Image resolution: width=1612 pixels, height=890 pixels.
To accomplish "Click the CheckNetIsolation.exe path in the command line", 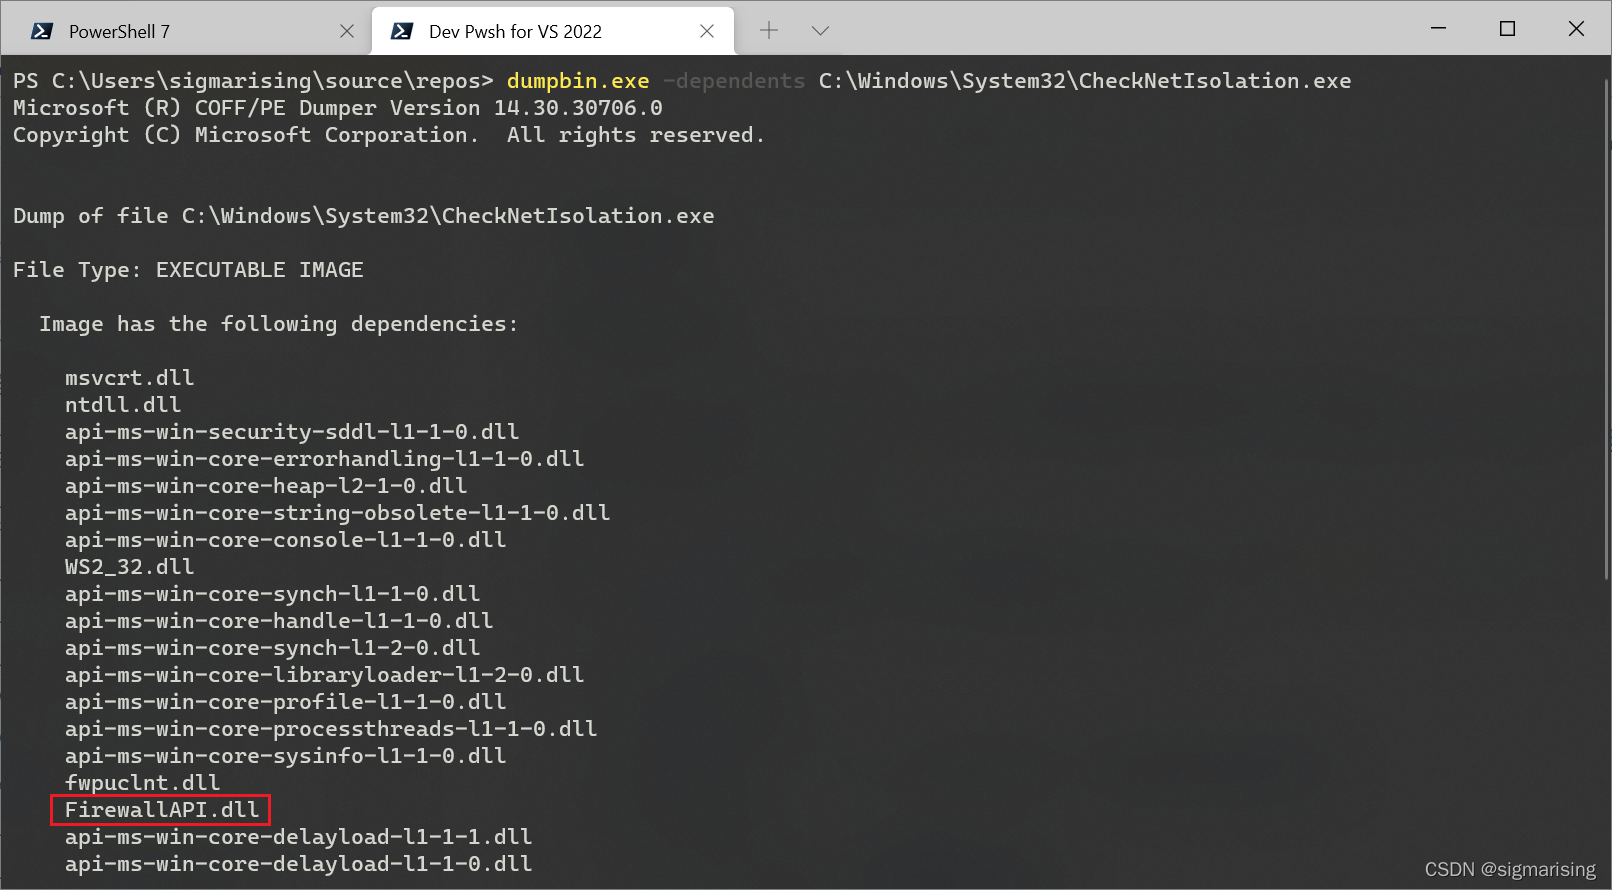I will click(1085, 81).
